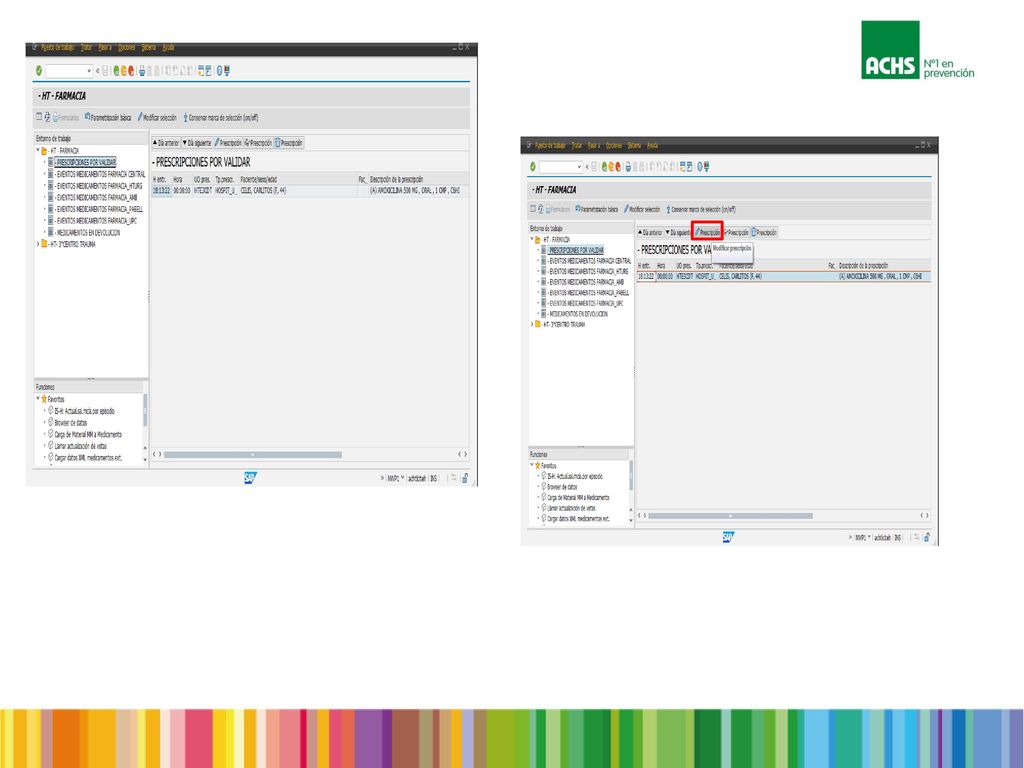1024x768 pixels.
Task: Click the SAP logo in left window status bar
Action: click(x=251, y=478)
